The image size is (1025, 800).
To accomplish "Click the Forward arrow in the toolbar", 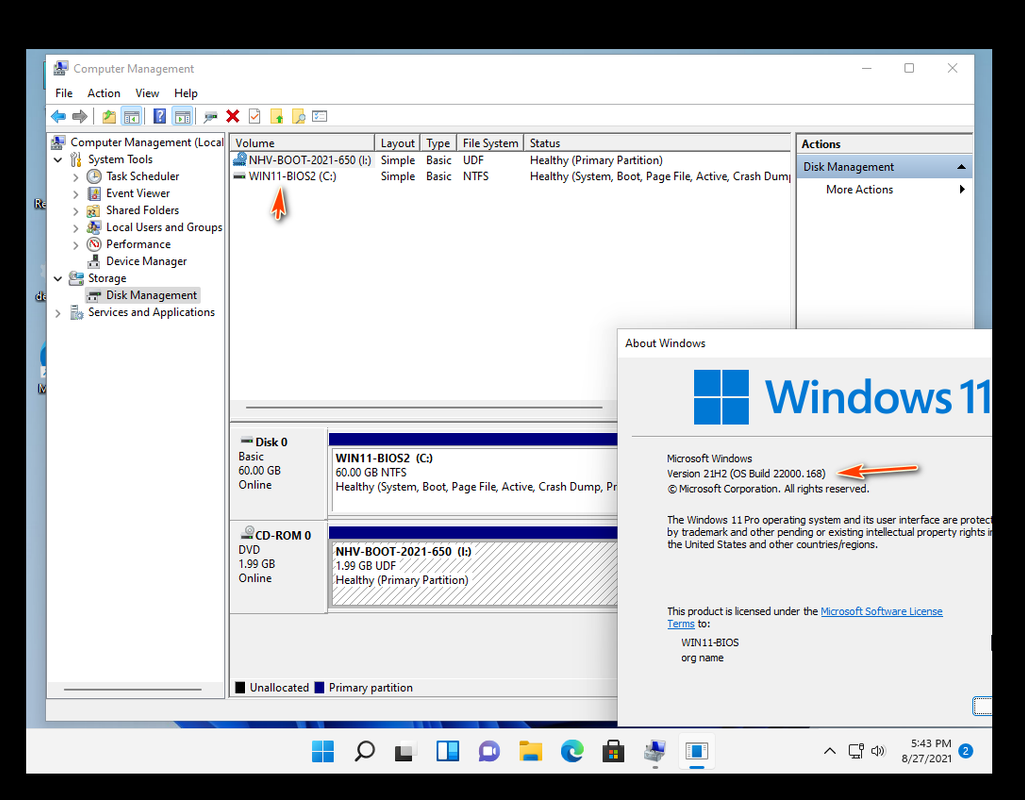I will click(x=80, y=117).
